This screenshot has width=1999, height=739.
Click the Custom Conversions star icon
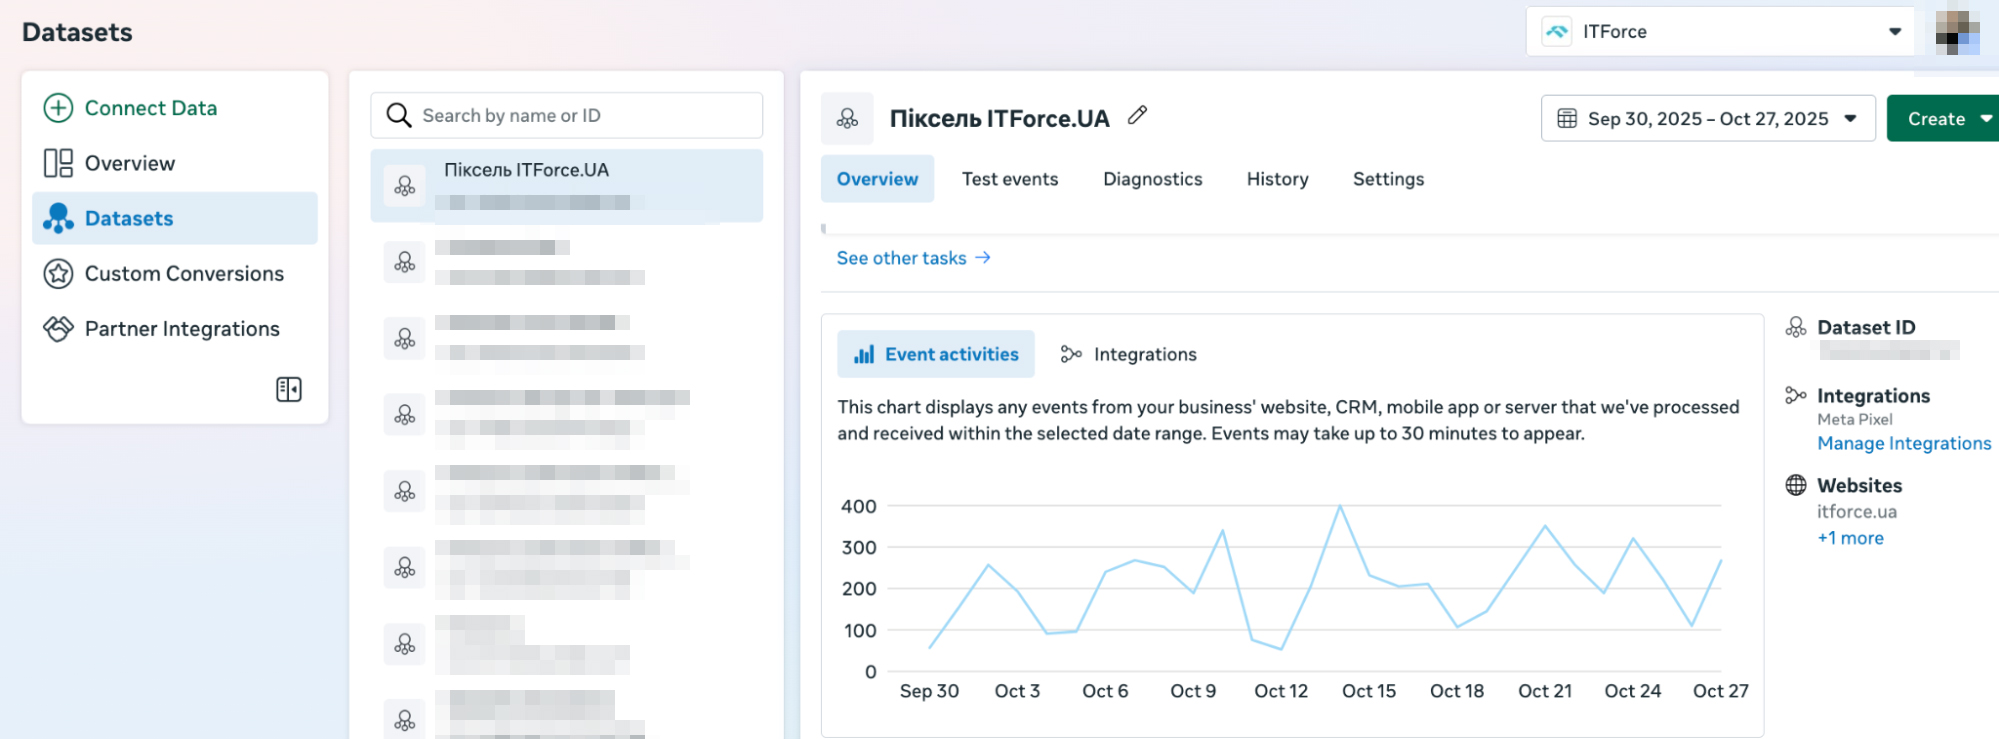(x=58, y=273)
